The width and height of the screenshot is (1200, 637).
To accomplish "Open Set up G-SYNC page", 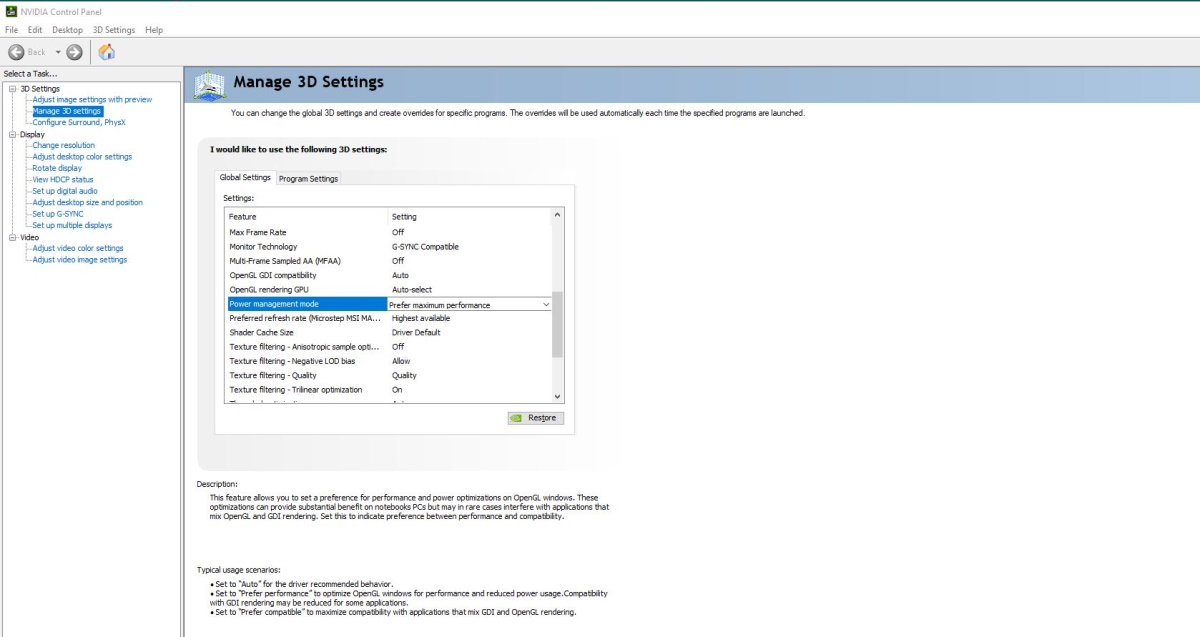I will [x=57, y=214].
